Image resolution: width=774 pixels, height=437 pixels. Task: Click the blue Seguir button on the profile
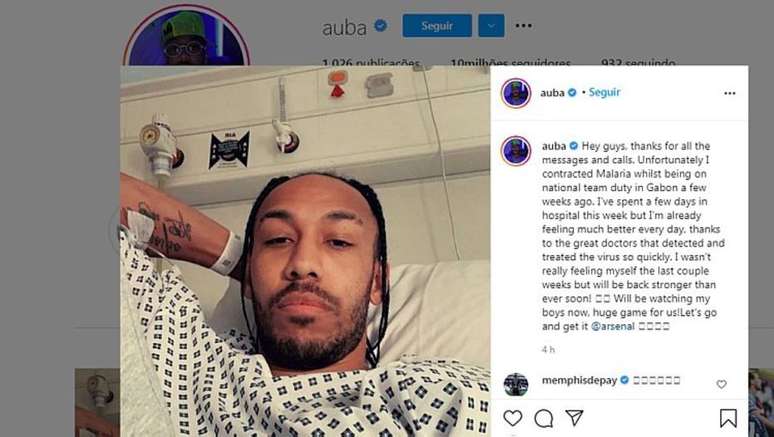(437, 26)
